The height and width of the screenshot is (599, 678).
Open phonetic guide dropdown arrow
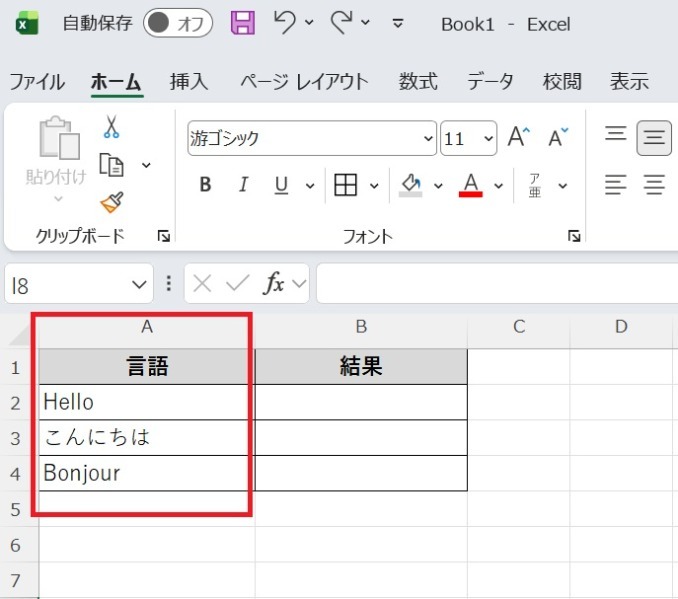click(563, 186)
